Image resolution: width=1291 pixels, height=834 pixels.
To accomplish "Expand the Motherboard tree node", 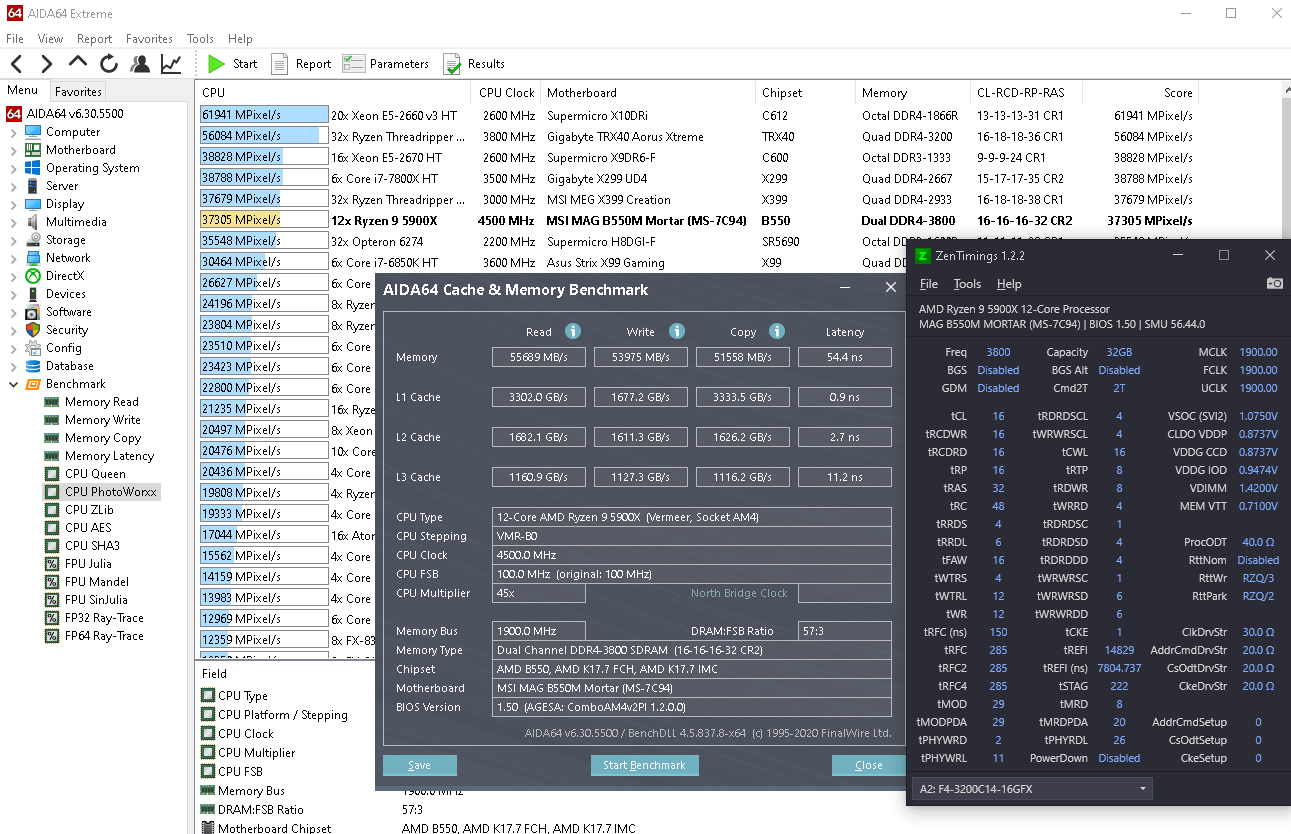I will tap(14, 150).
